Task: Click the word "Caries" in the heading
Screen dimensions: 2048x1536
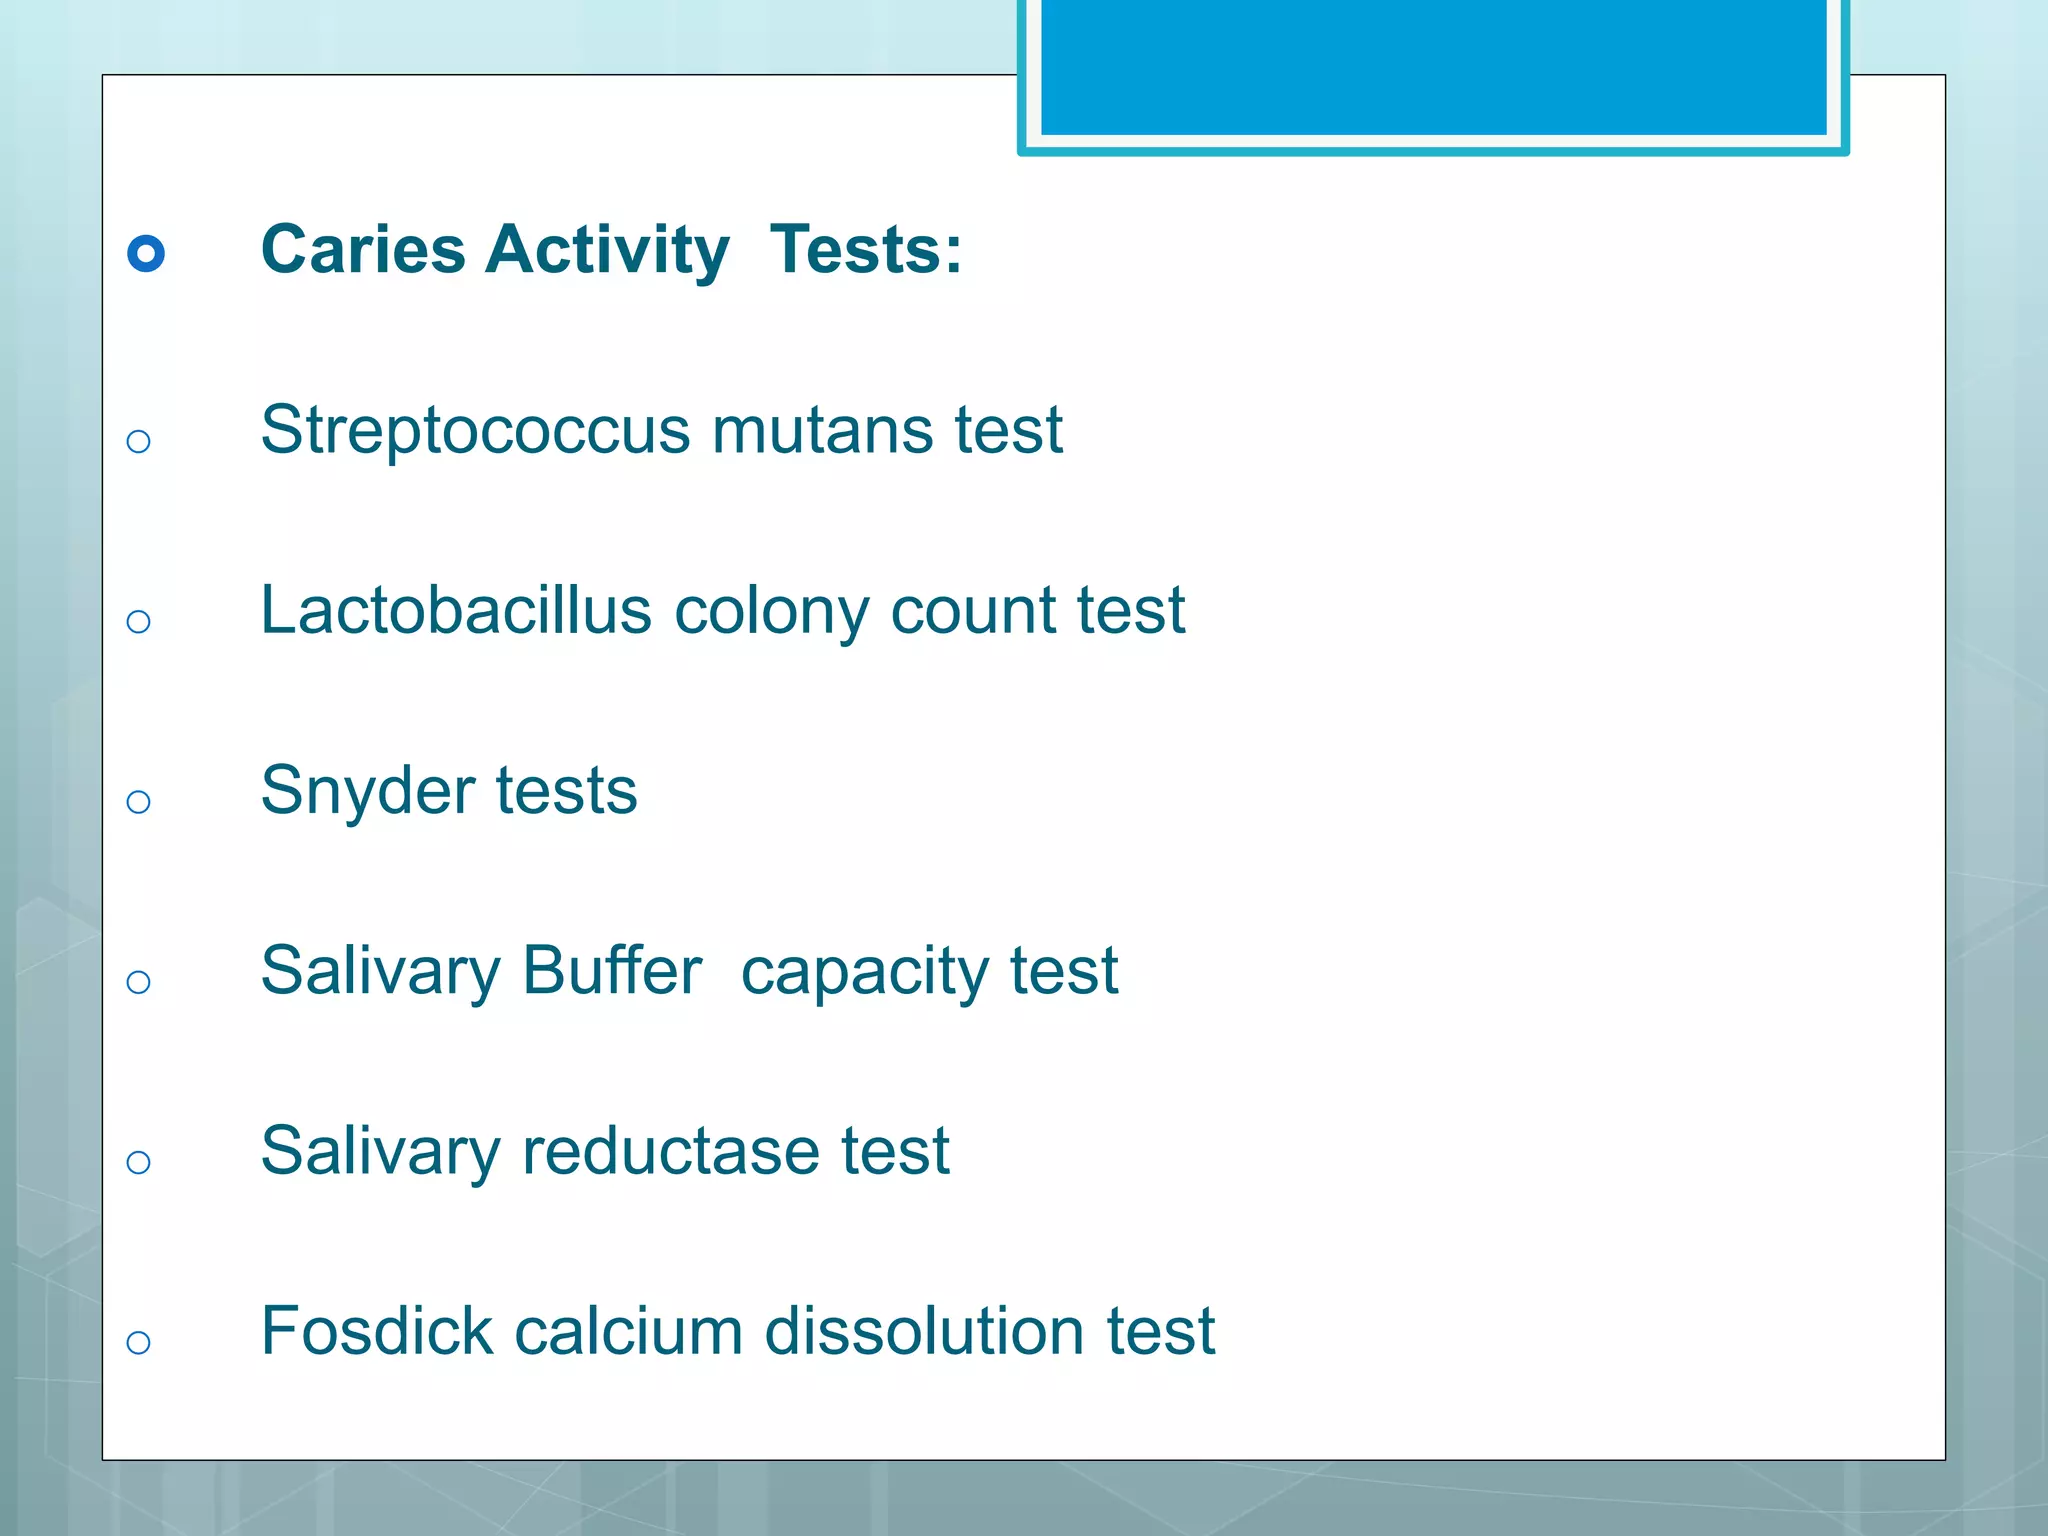Action: pyautogui.click(x=363, y=249)
